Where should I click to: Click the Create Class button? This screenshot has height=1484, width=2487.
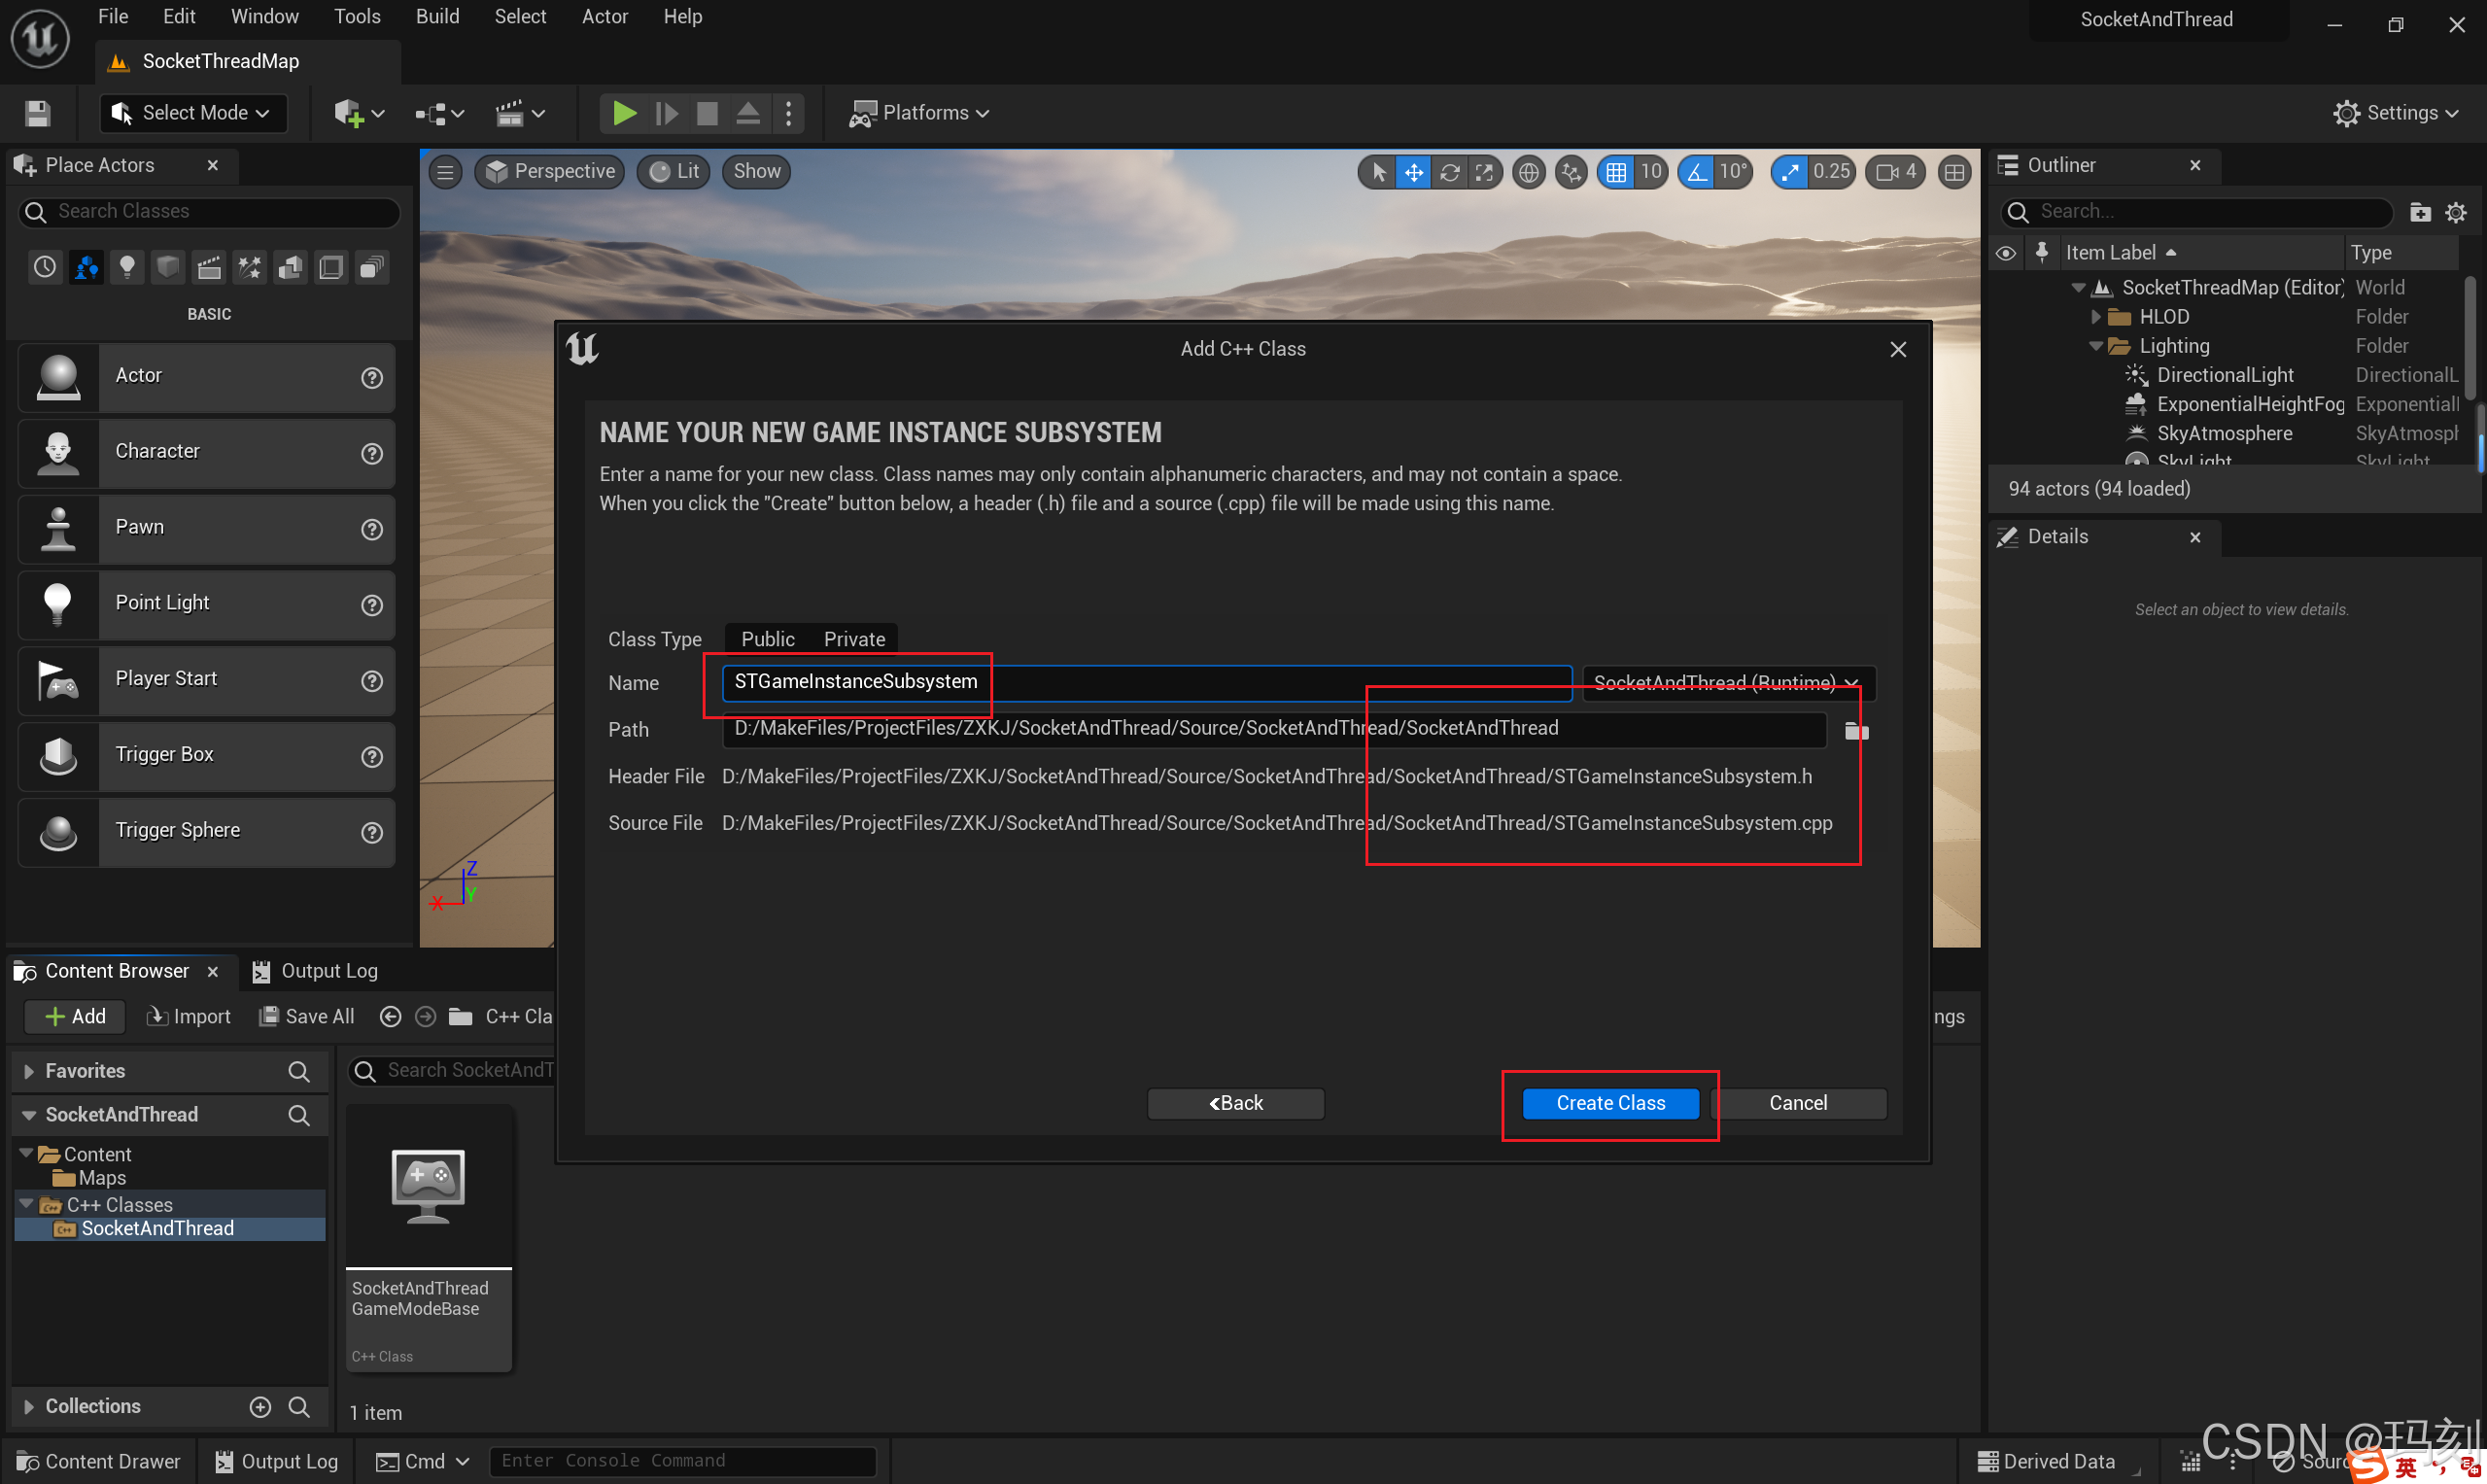[x=1610, y=1103]
